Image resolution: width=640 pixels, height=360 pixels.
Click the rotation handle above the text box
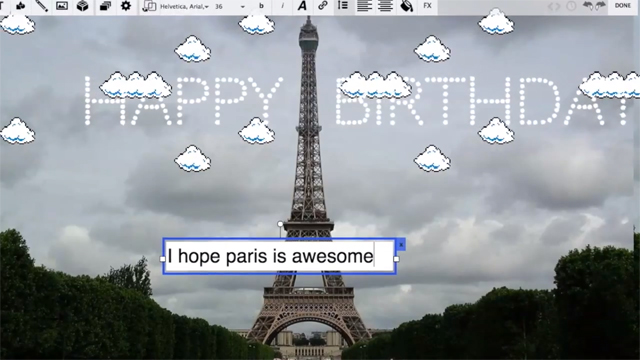pyautogui.click(x=280, y=224)
